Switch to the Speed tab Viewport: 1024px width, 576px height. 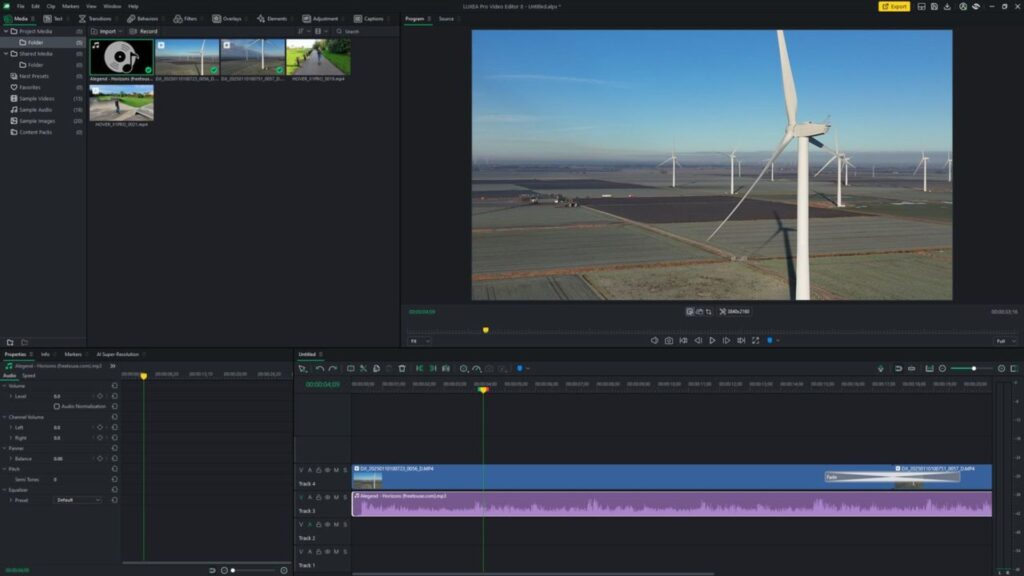click(29, 376)
